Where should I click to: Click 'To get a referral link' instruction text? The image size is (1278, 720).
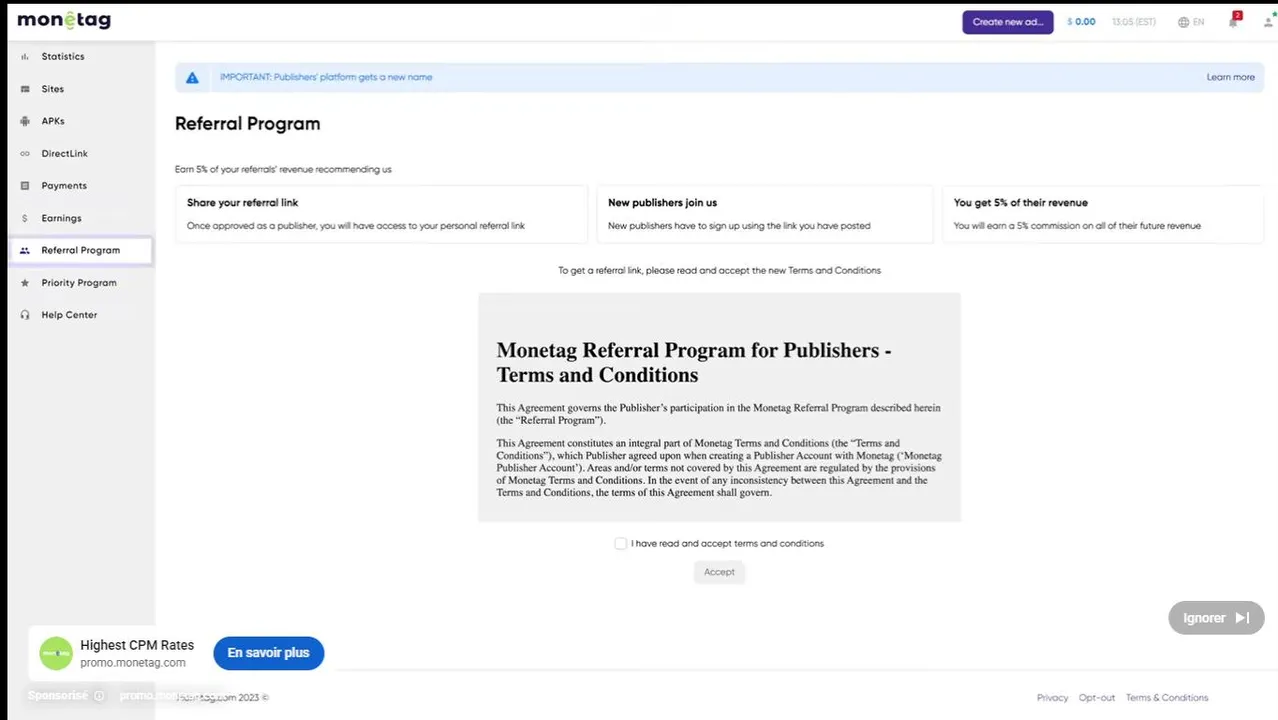pos(719,271)
